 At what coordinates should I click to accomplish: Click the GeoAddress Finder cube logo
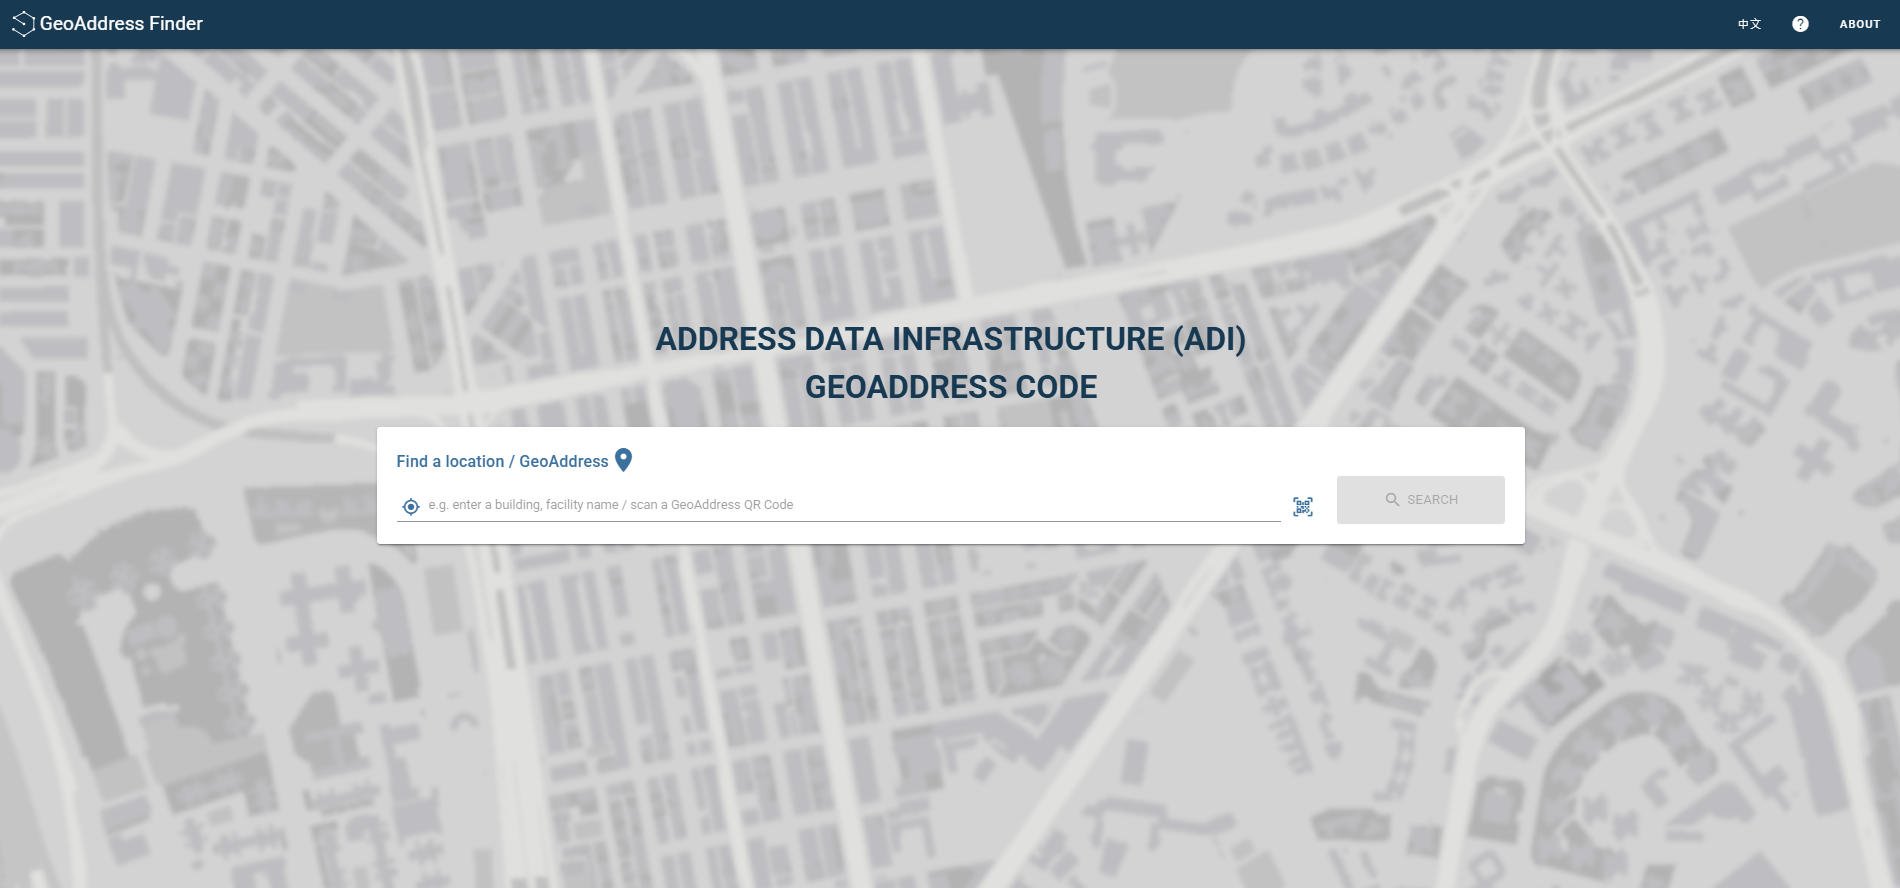coord(23,24)
